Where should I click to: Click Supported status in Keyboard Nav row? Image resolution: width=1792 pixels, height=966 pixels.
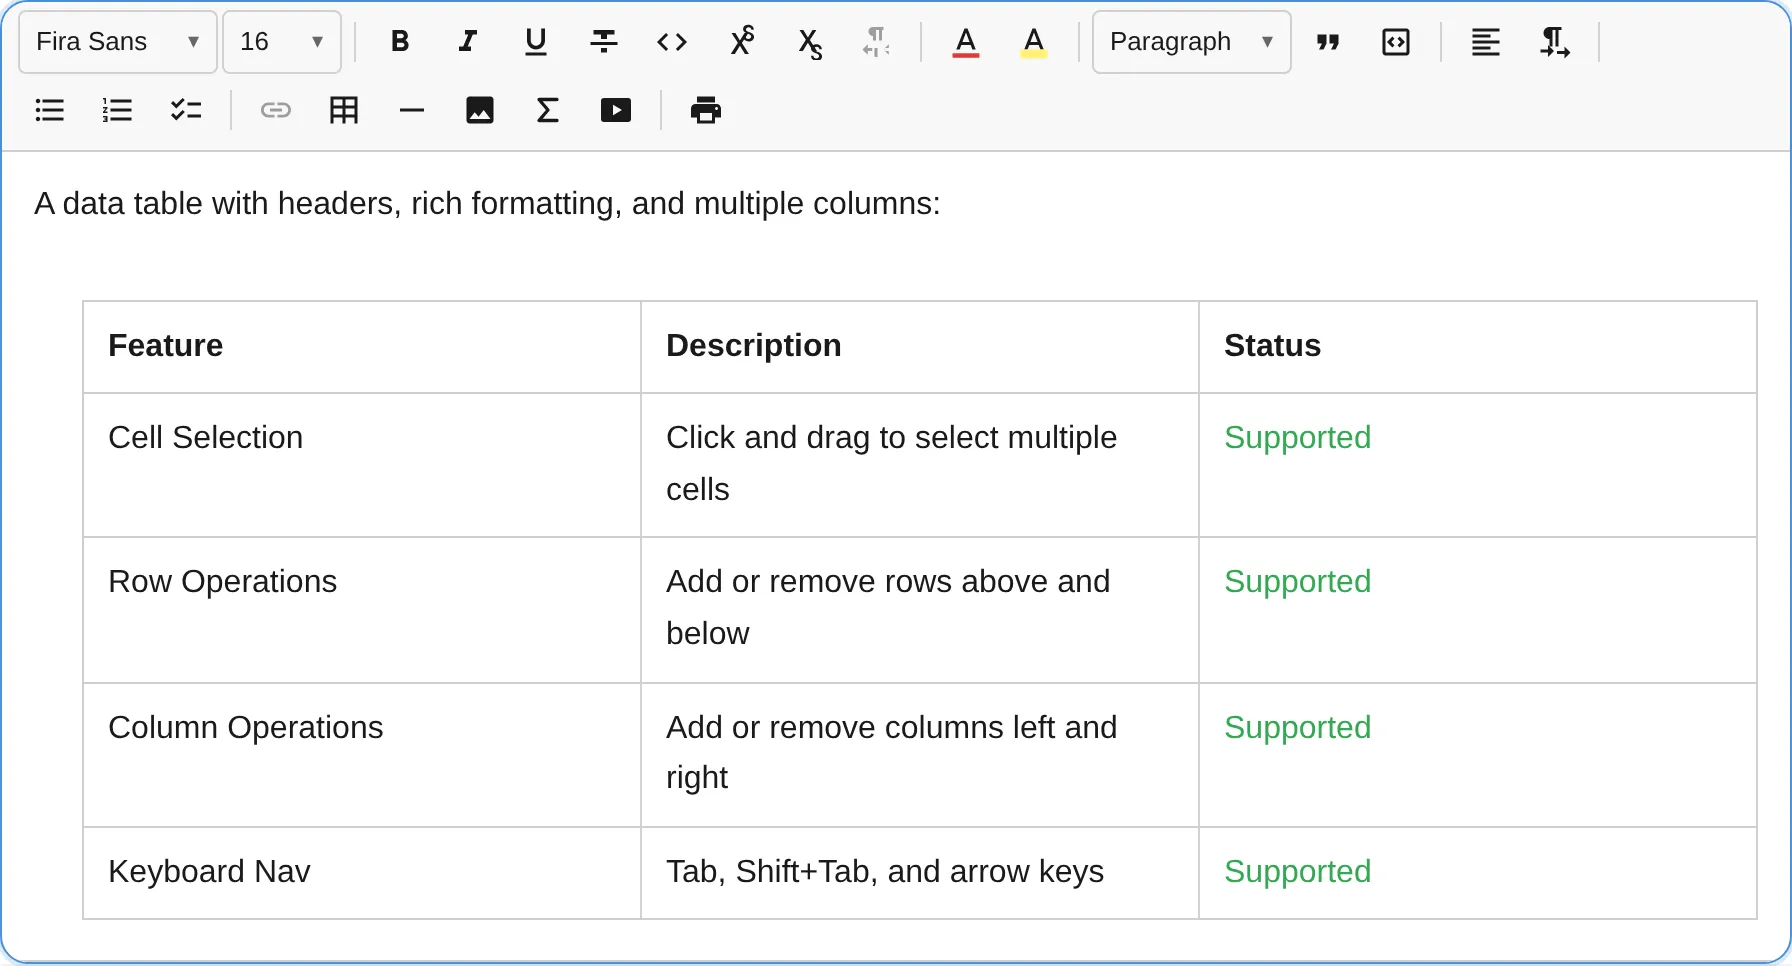(x=1297, y=872)
